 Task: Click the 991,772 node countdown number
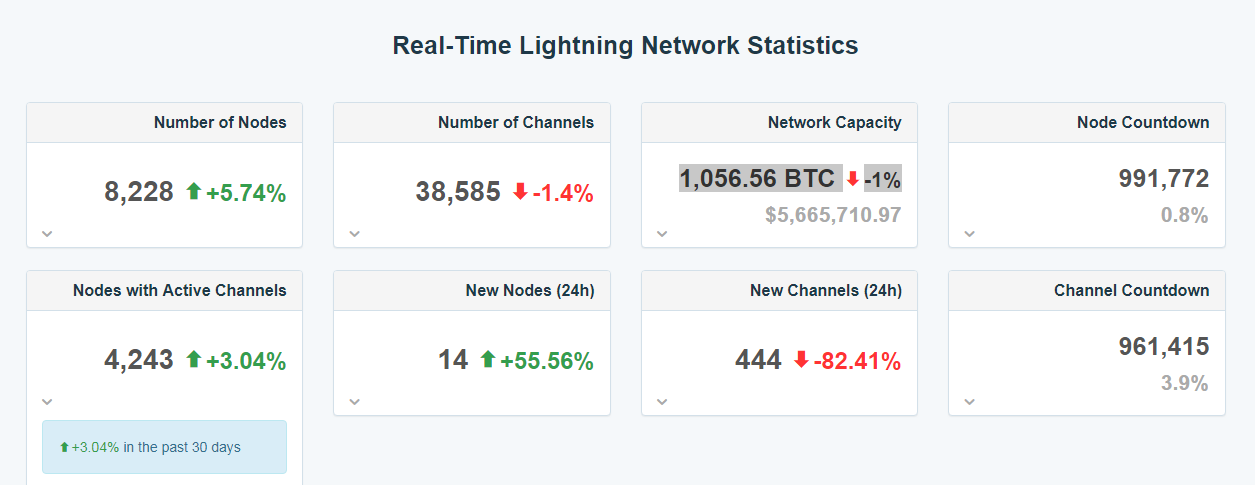tap(1163, 179)
